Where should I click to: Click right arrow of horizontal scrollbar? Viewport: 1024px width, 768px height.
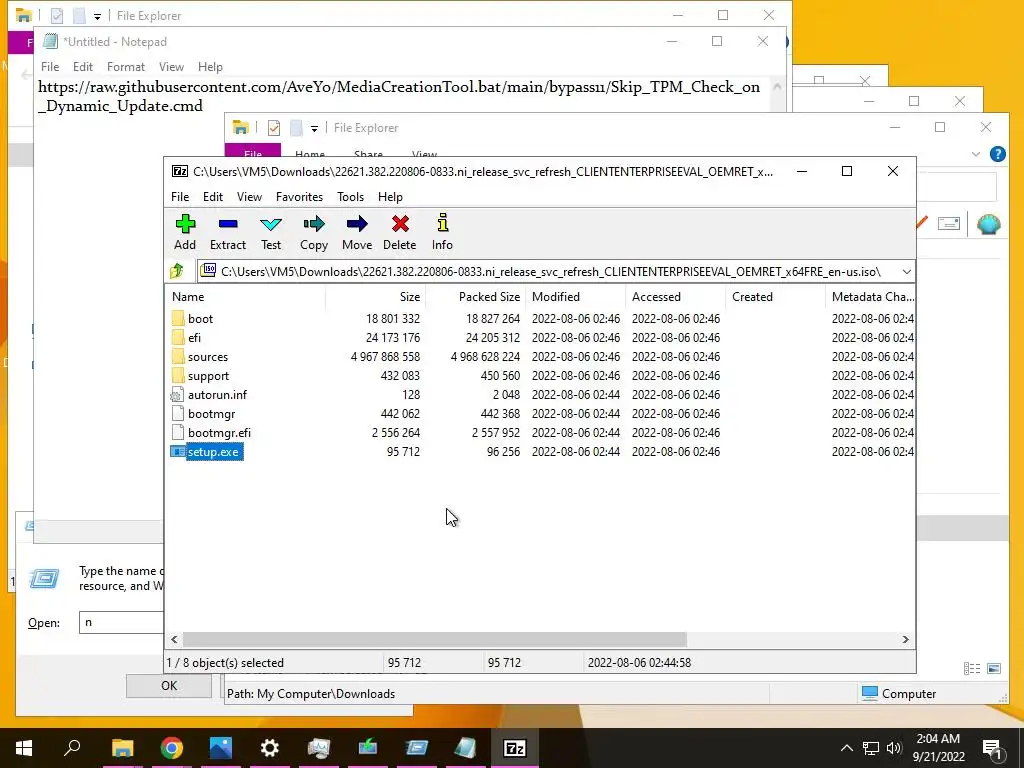[x=905, y=639]
